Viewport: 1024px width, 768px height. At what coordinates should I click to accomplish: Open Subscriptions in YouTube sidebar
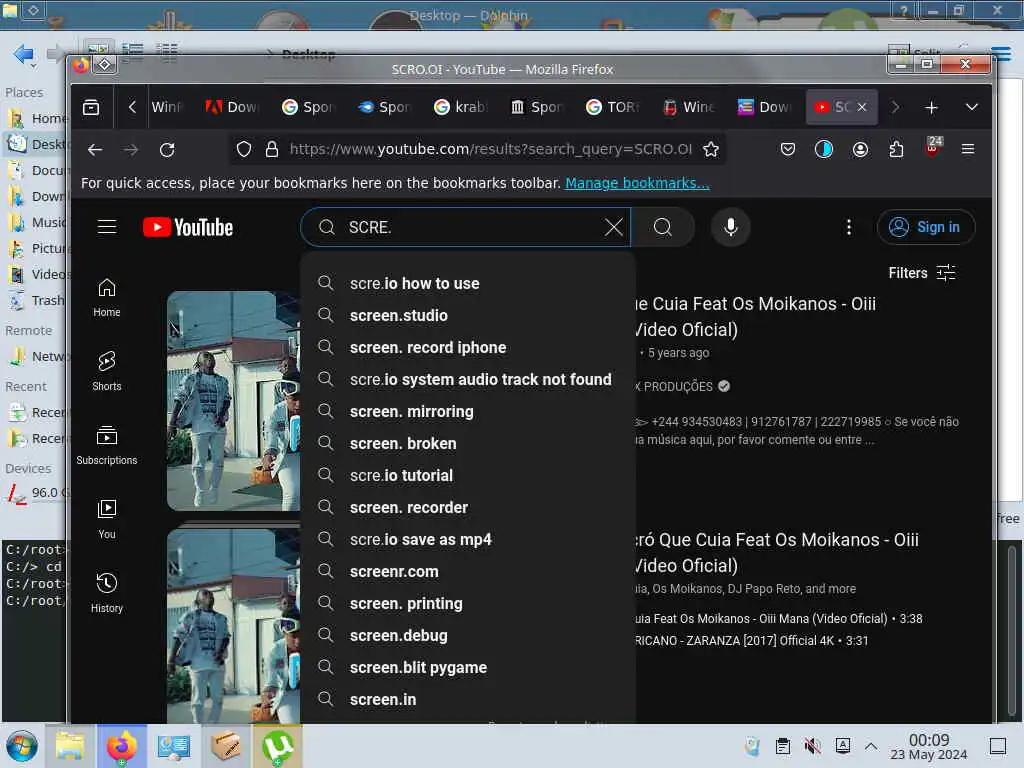tap(106, 445)
